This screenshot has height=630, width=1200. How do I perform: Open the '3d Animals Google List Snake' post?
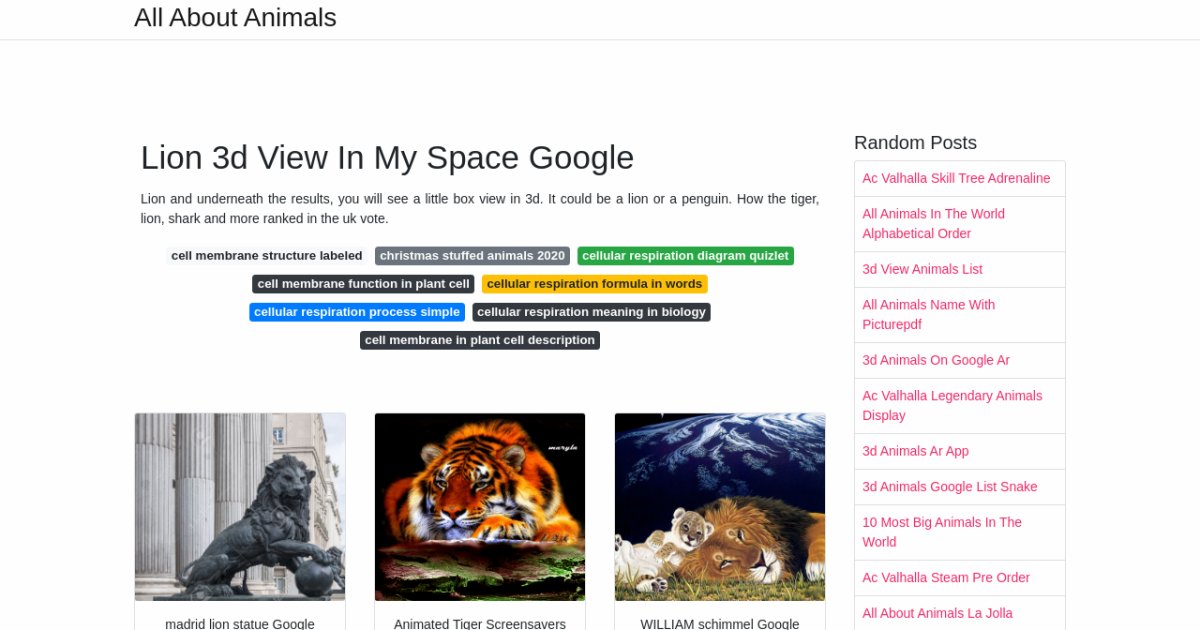(950, 487)
